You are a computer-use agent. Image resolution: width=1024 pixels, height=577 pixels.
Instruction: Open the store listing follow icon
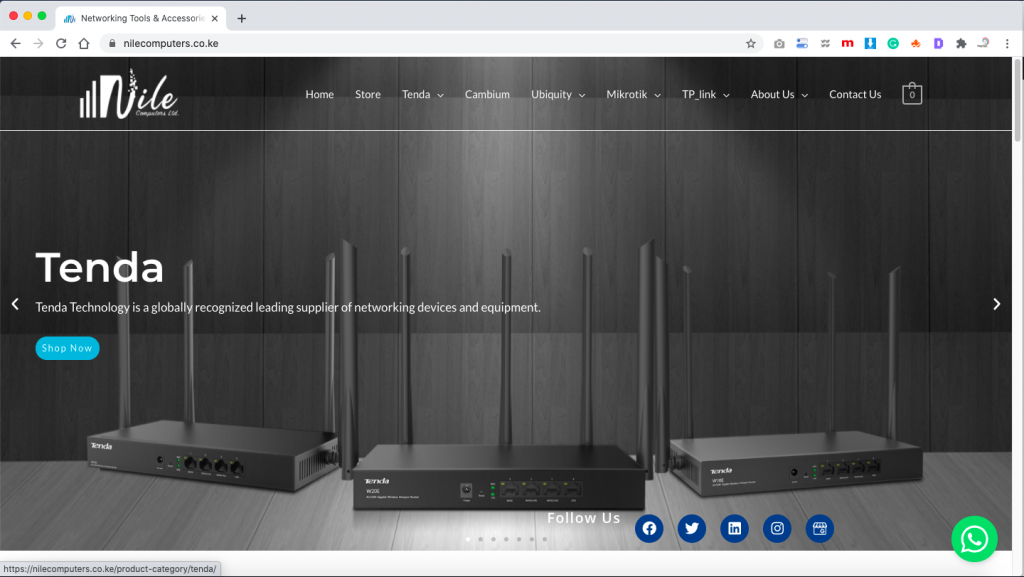coord(820,528)
